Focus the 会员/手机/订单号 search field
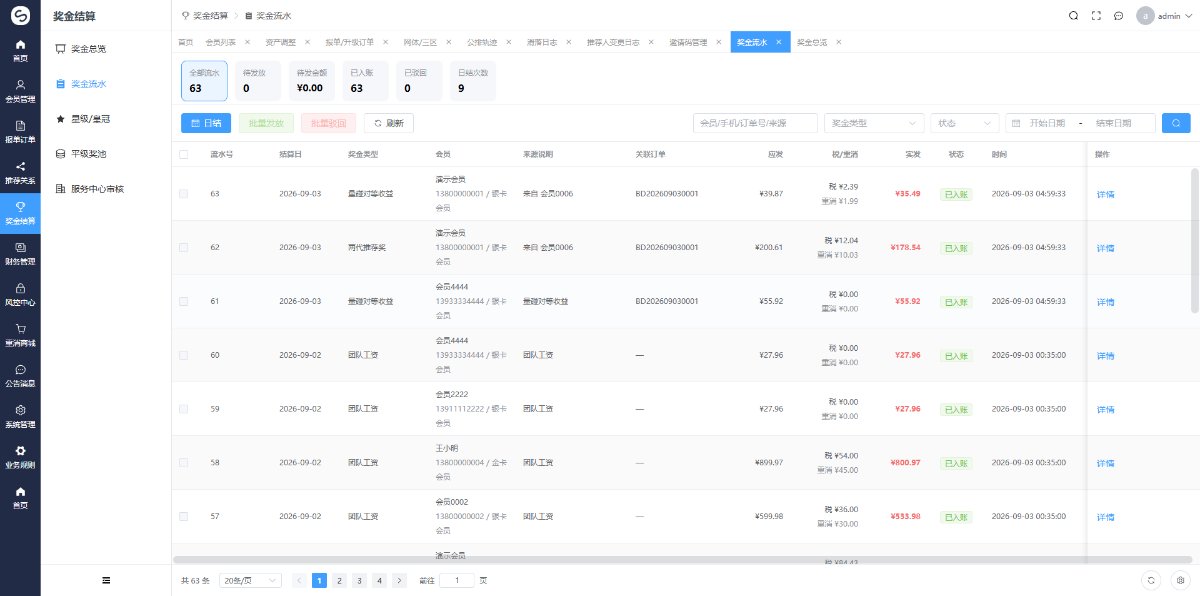The image size is (1200, 596). 755,123
